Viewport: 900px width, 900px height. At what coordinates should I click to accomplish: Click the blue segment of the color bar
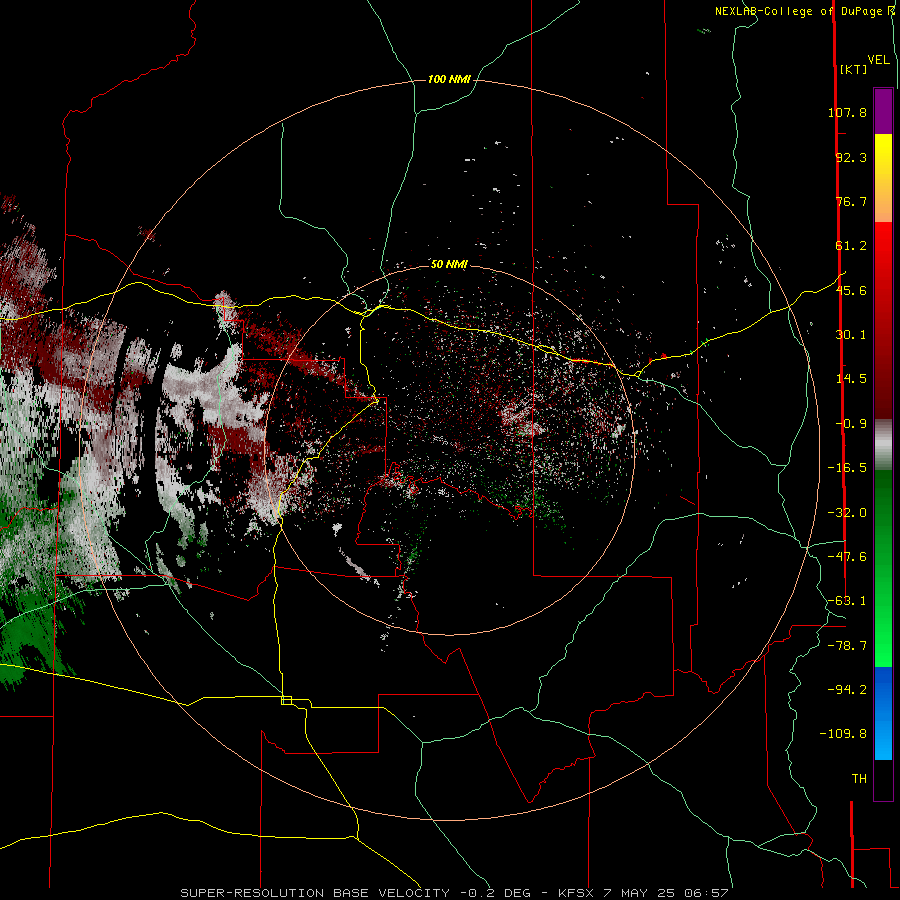pyautogui.click(x=883, y=713)
